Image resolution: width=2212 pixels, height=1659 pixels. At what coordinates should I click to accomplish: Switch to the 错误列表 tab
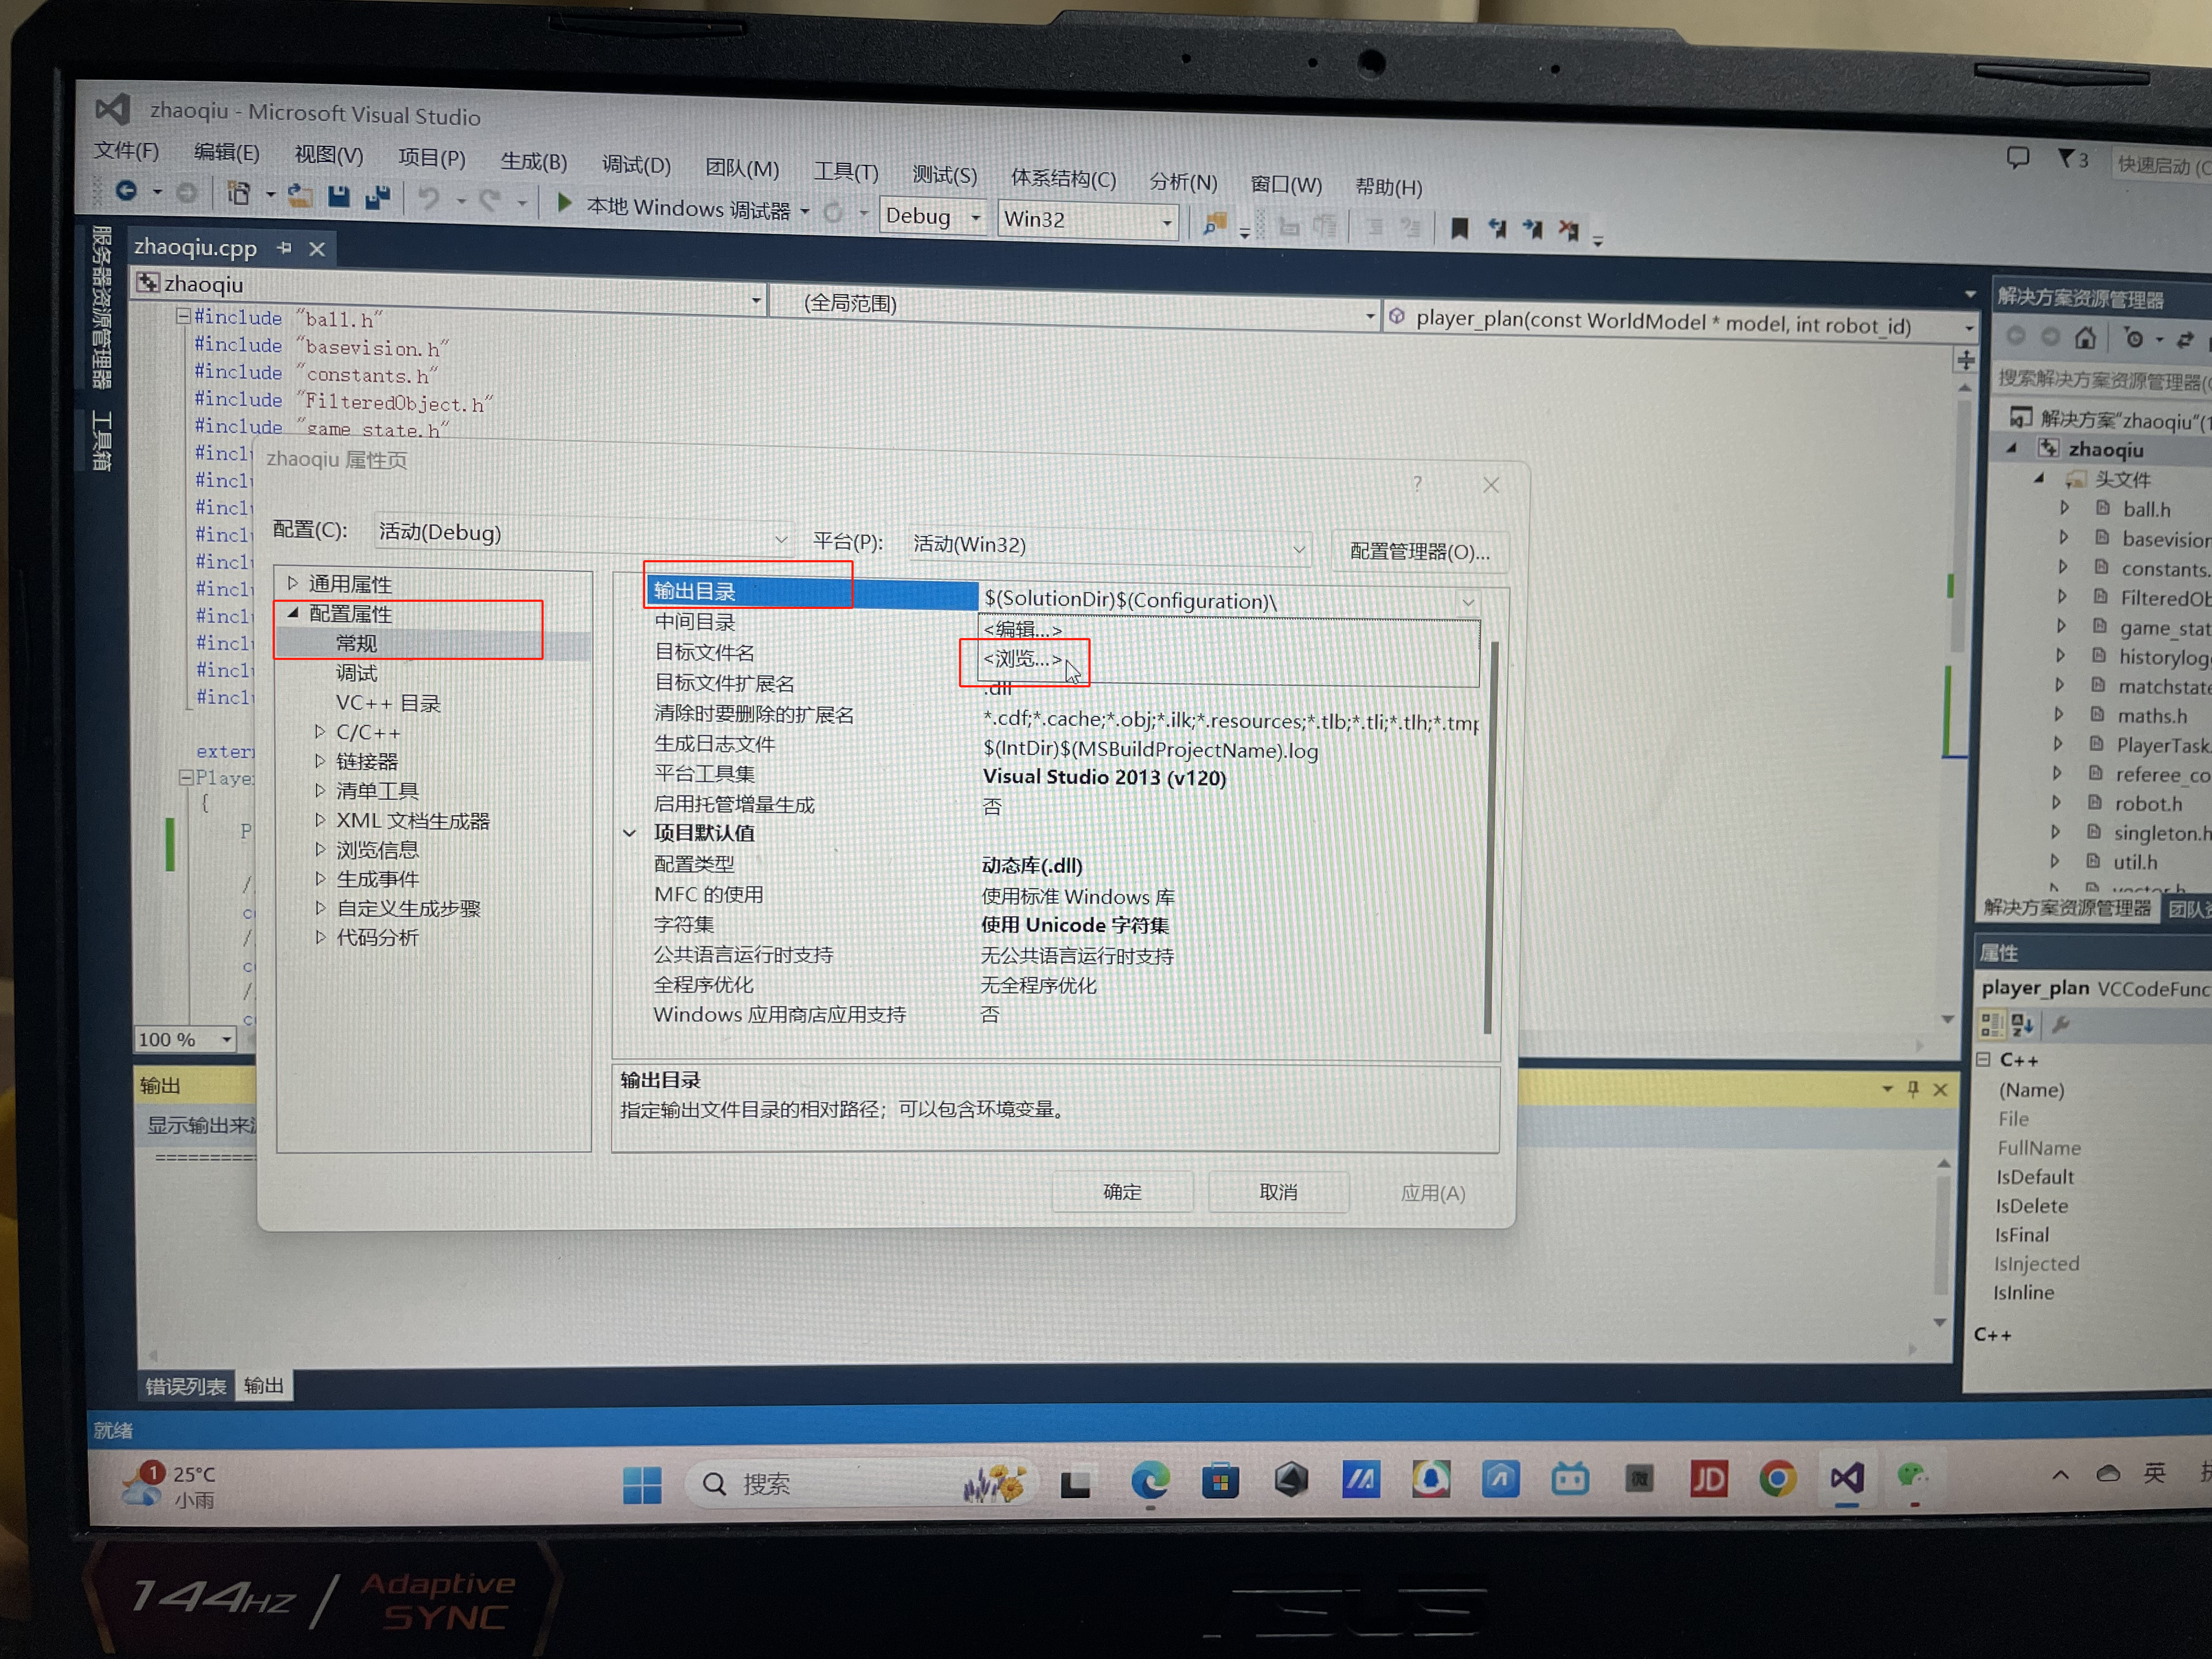186,1386
